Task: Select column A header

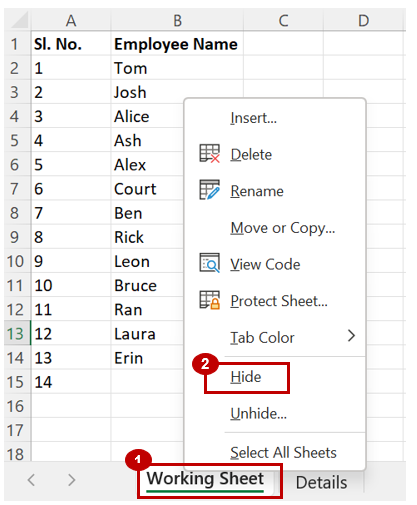Action: pos(71,21)
